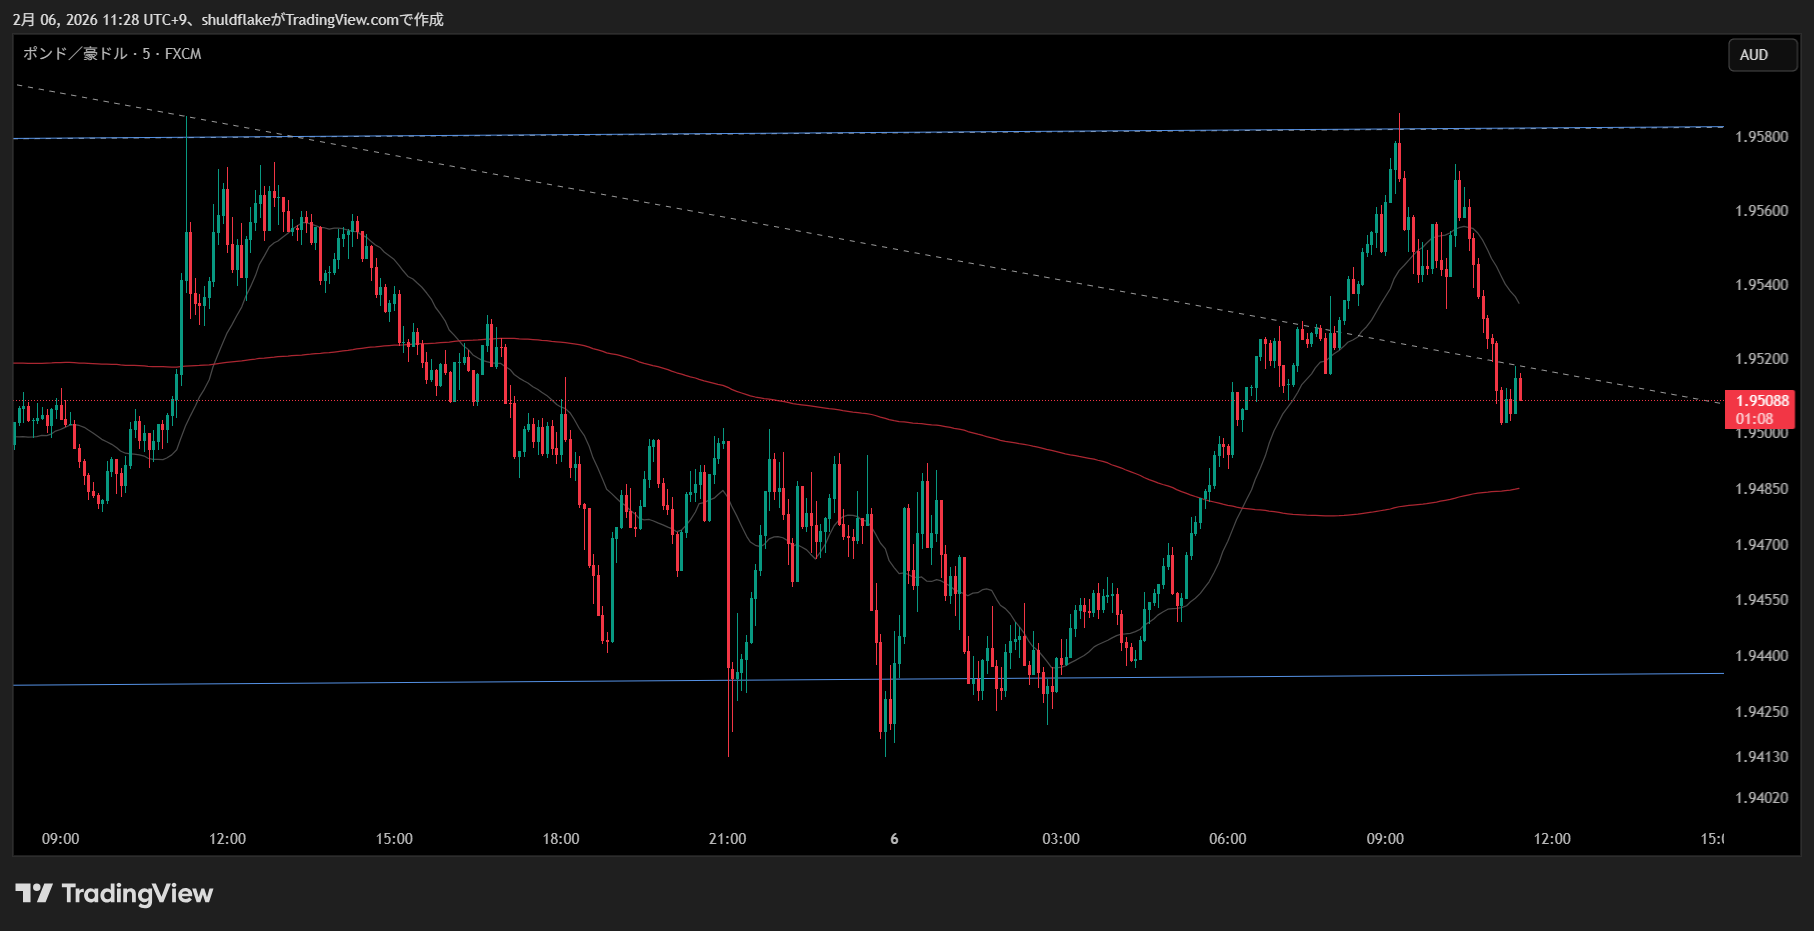Click the 15:00 time axis label
The width and height of the screenshot is (1814, 931).
tap(394, 839)
